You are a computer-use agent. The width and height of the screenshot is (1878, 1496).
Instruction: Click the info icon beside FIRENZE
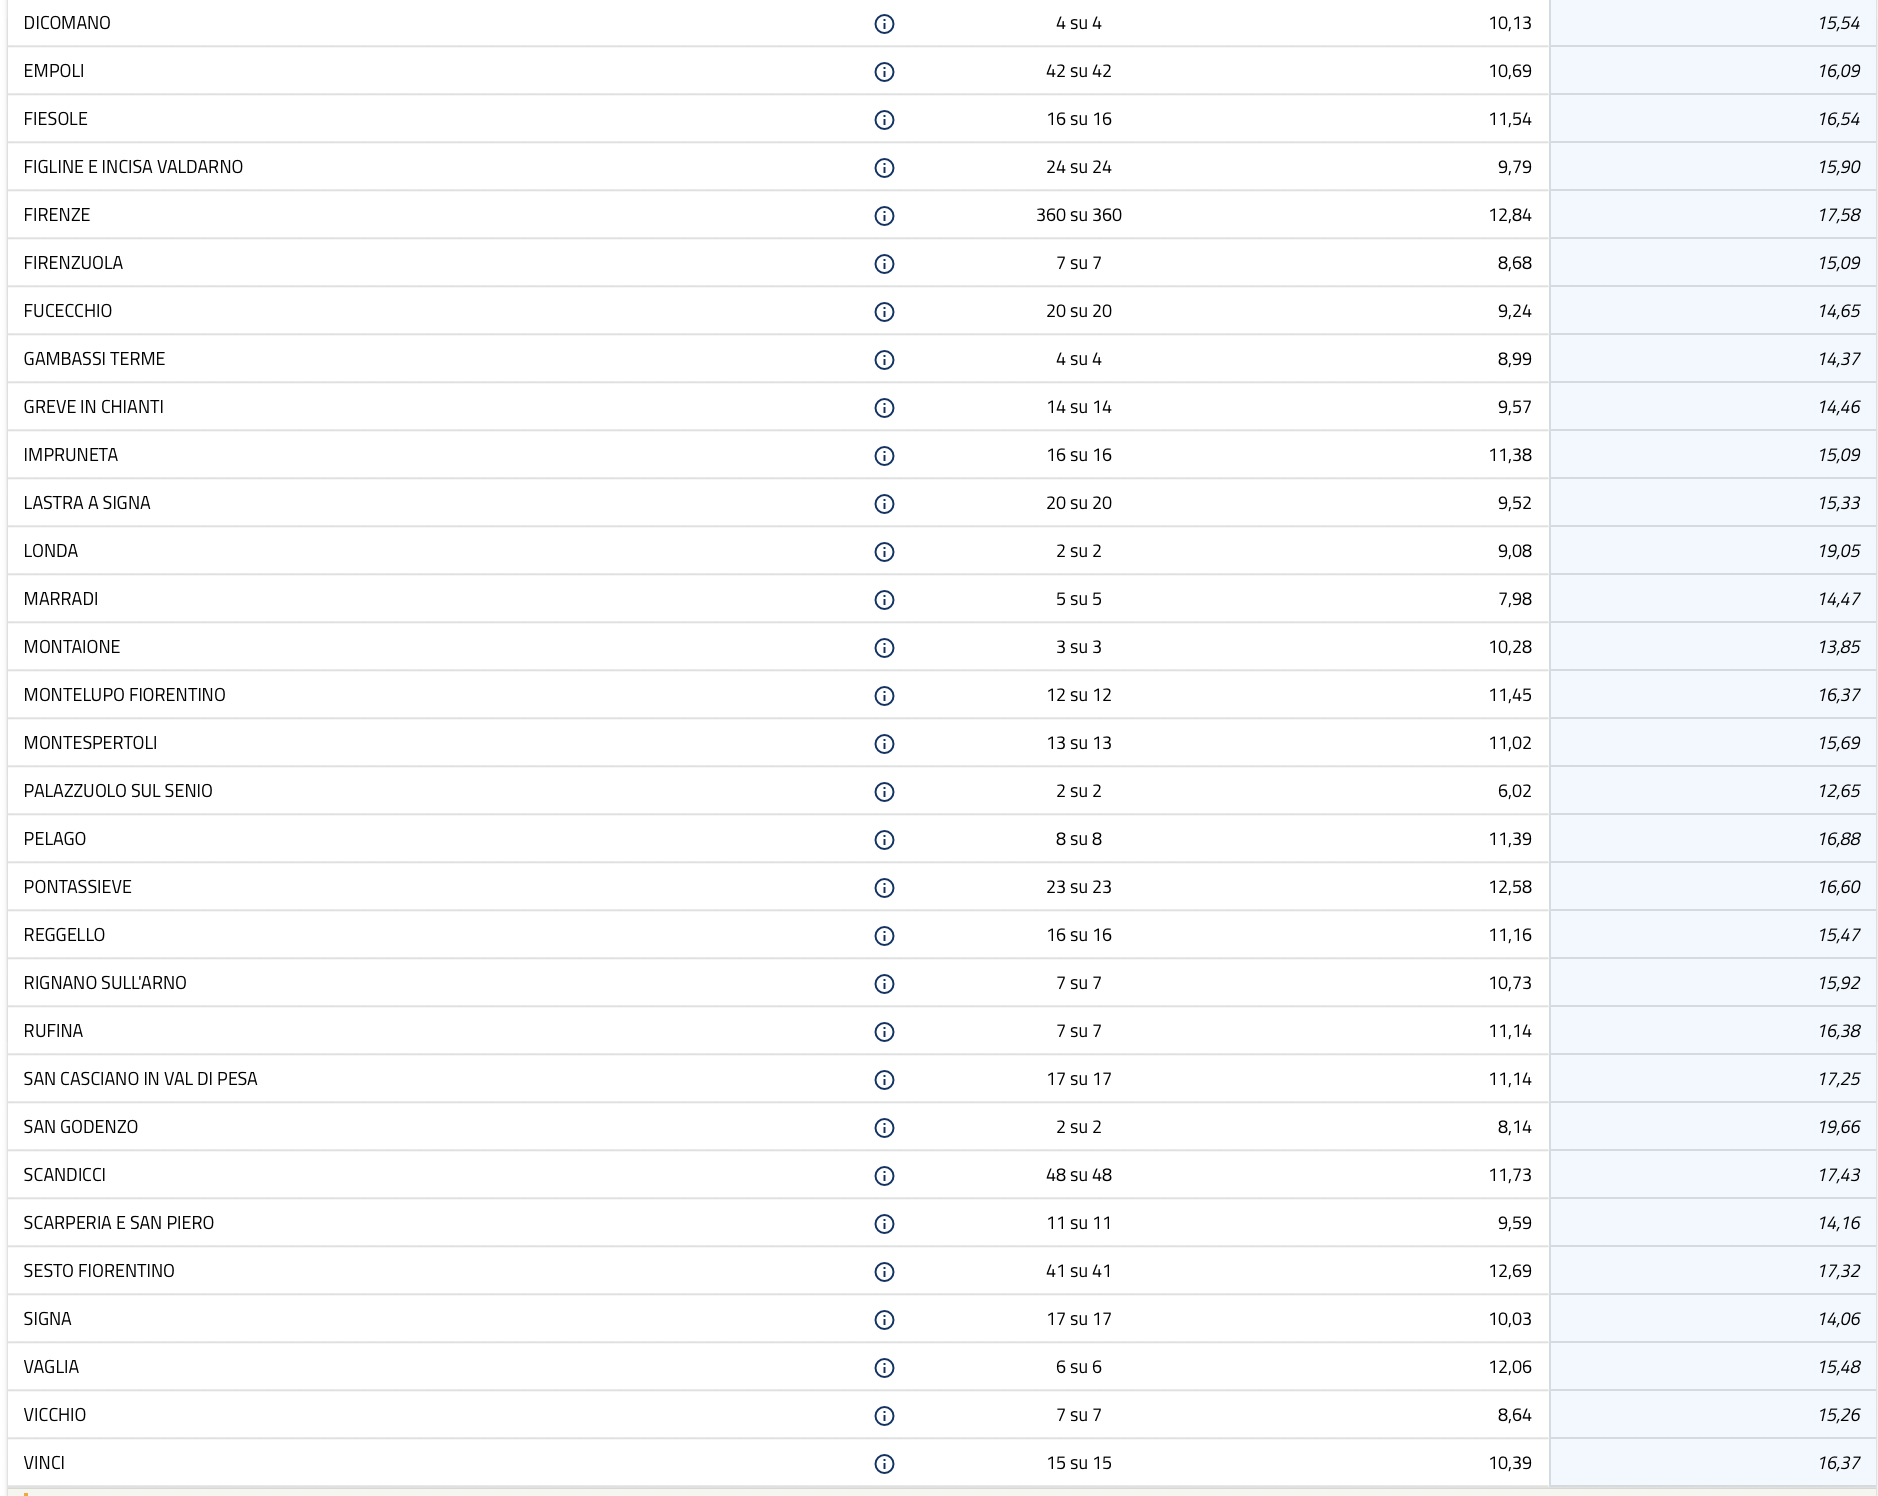884,216
